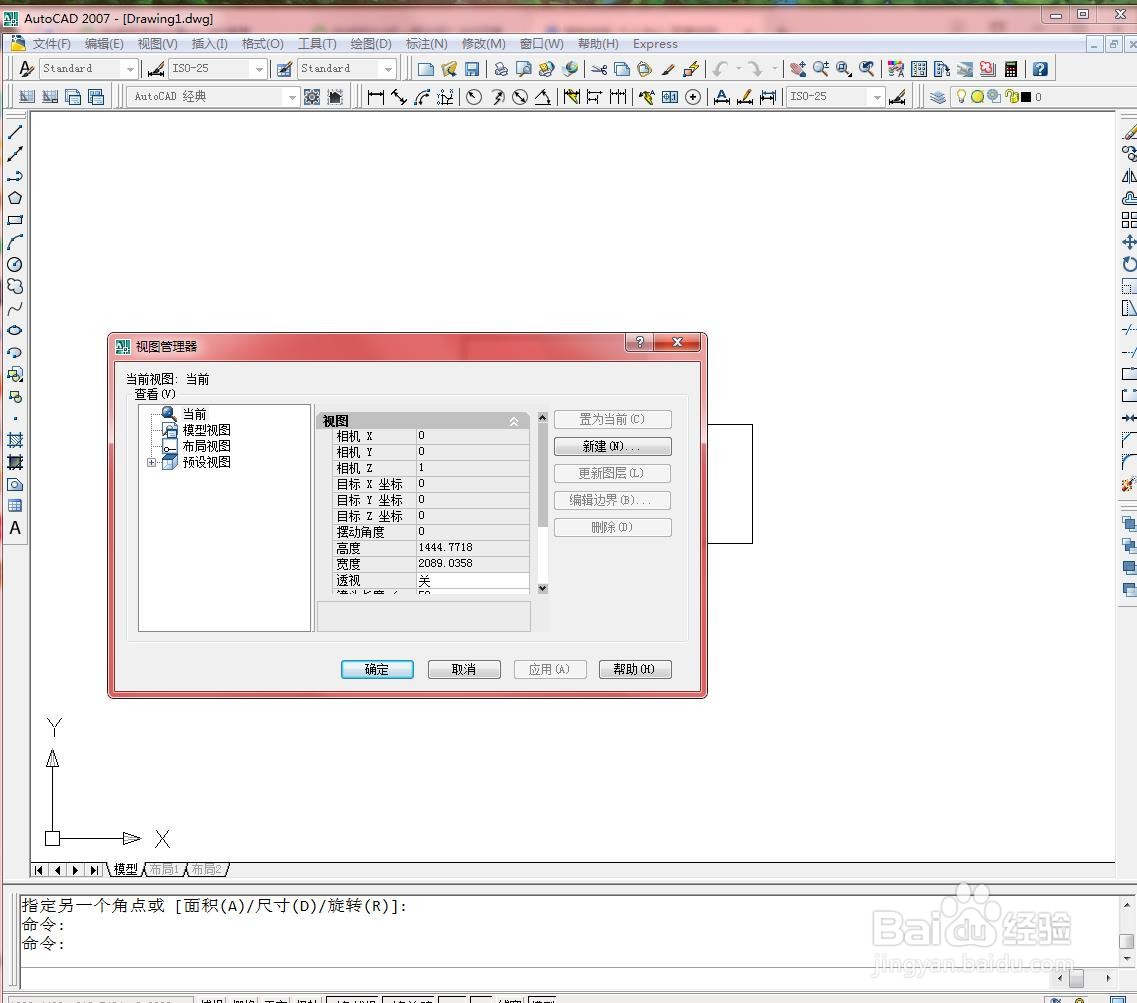Open Layer Properties Manager icon
This screenshot has height=1003, width=1137.
[x=938, y=96]
